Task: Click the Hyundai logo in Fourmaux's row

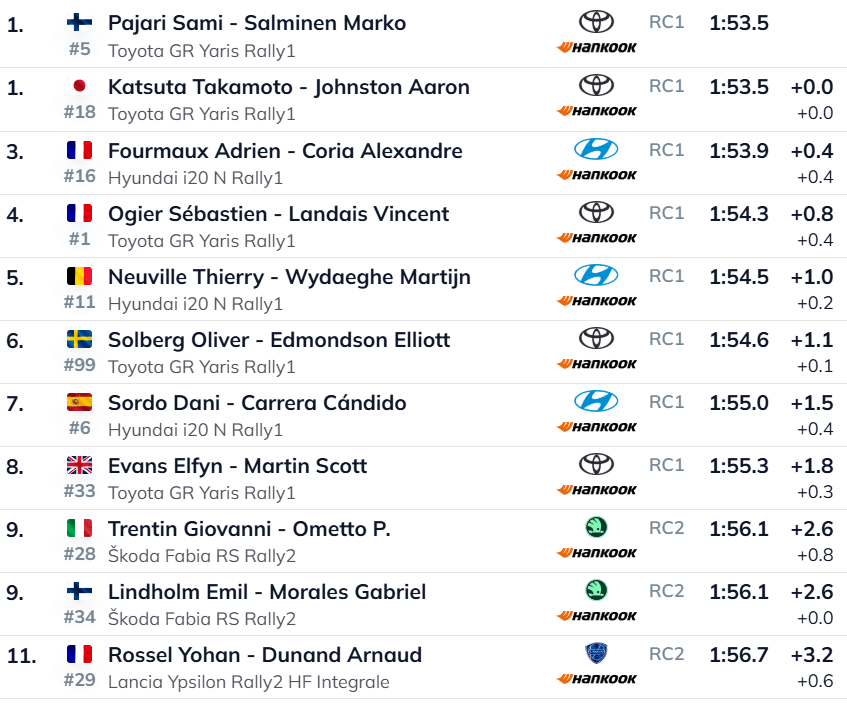Action: coord(596,149)
